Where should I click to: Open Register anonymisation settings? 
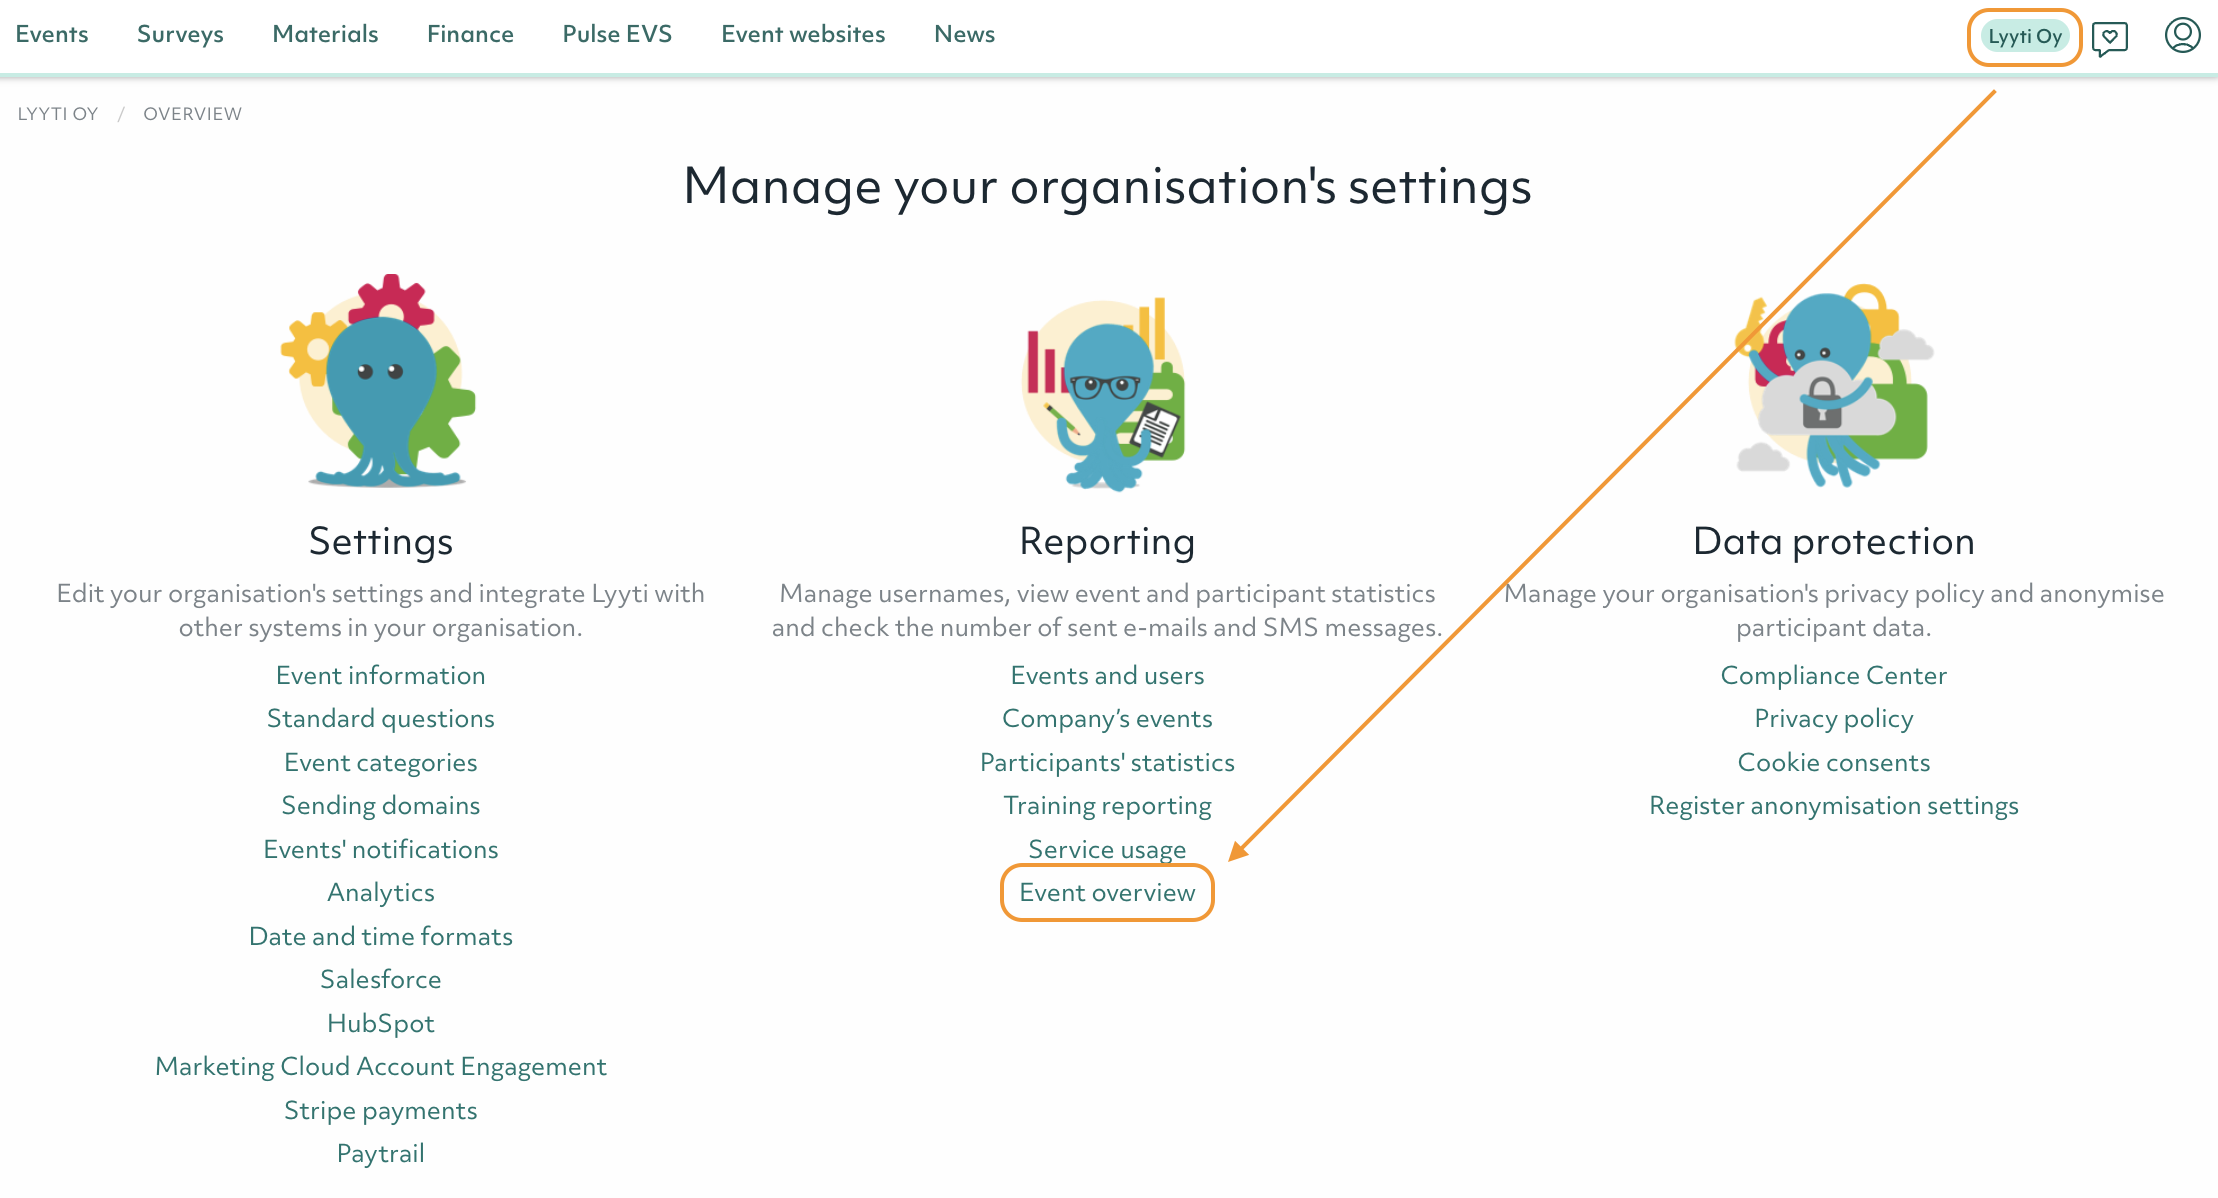[1833, 805]
